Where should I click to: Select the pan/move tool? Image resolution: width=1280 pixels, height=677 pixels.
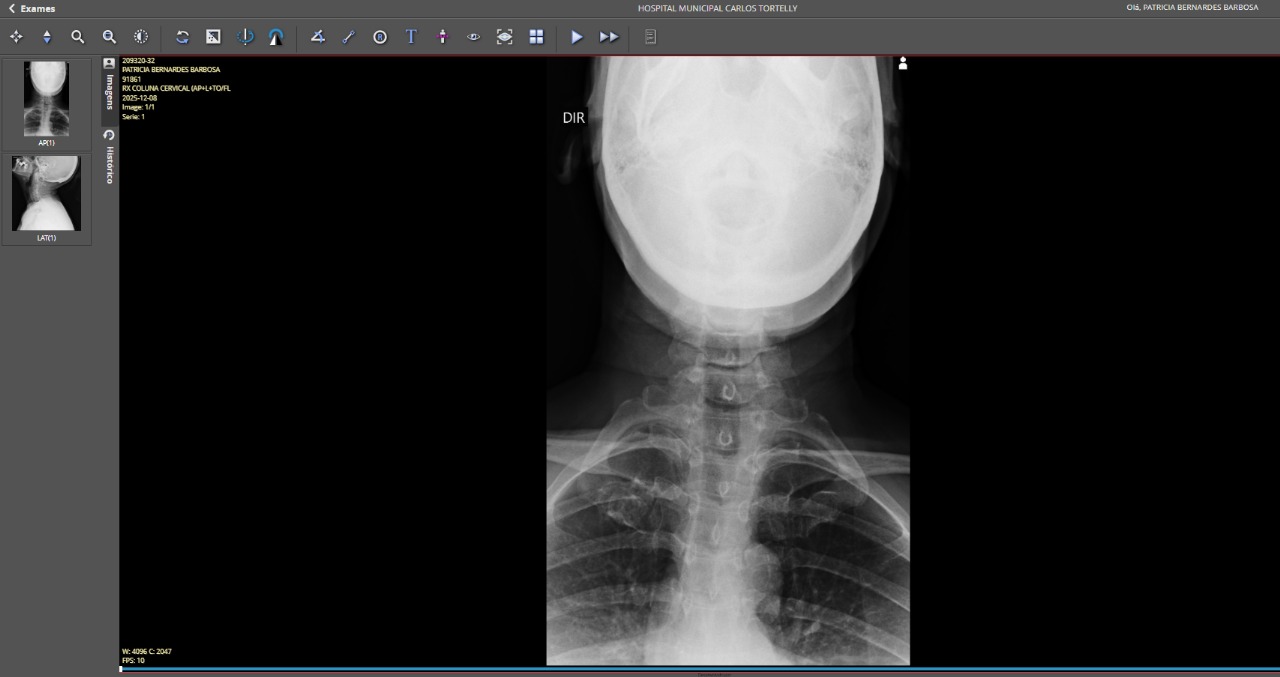coord(16,37)
